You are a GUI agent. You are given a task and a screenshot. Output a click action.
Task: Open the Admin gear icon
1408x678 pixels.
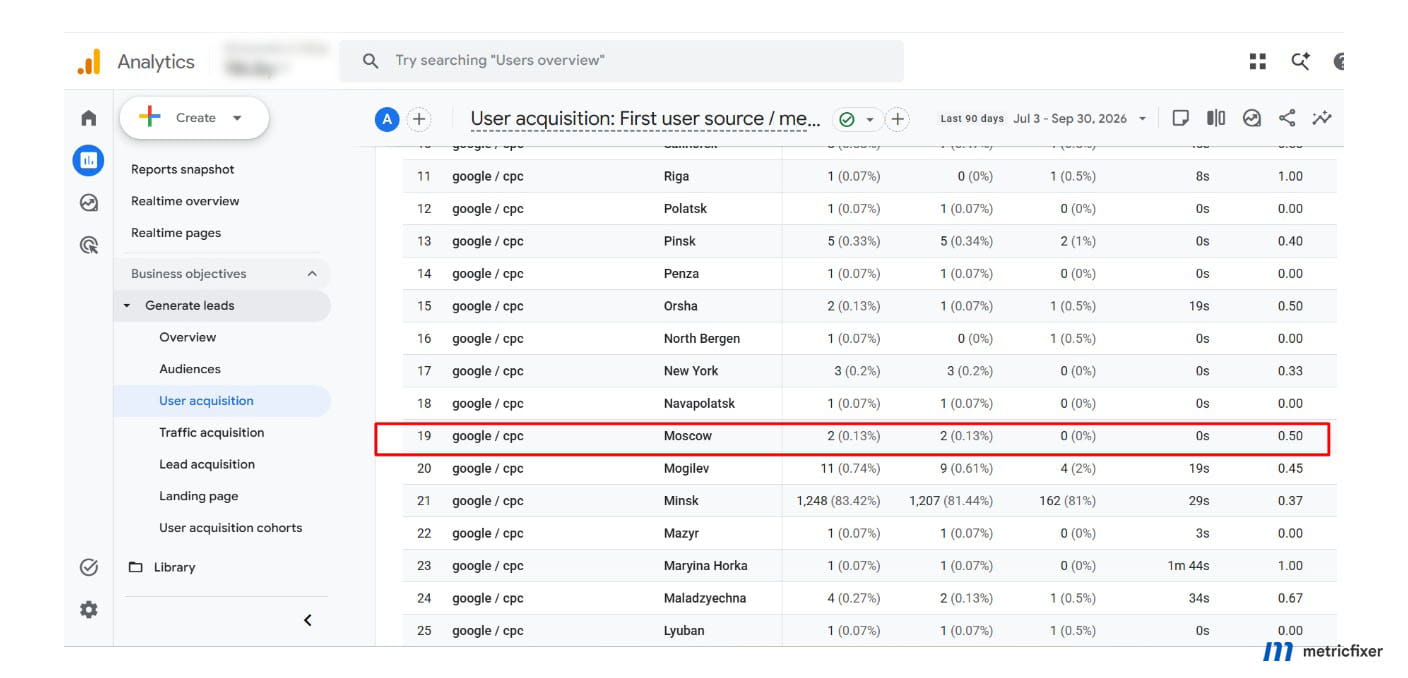(x=89, y=609)
